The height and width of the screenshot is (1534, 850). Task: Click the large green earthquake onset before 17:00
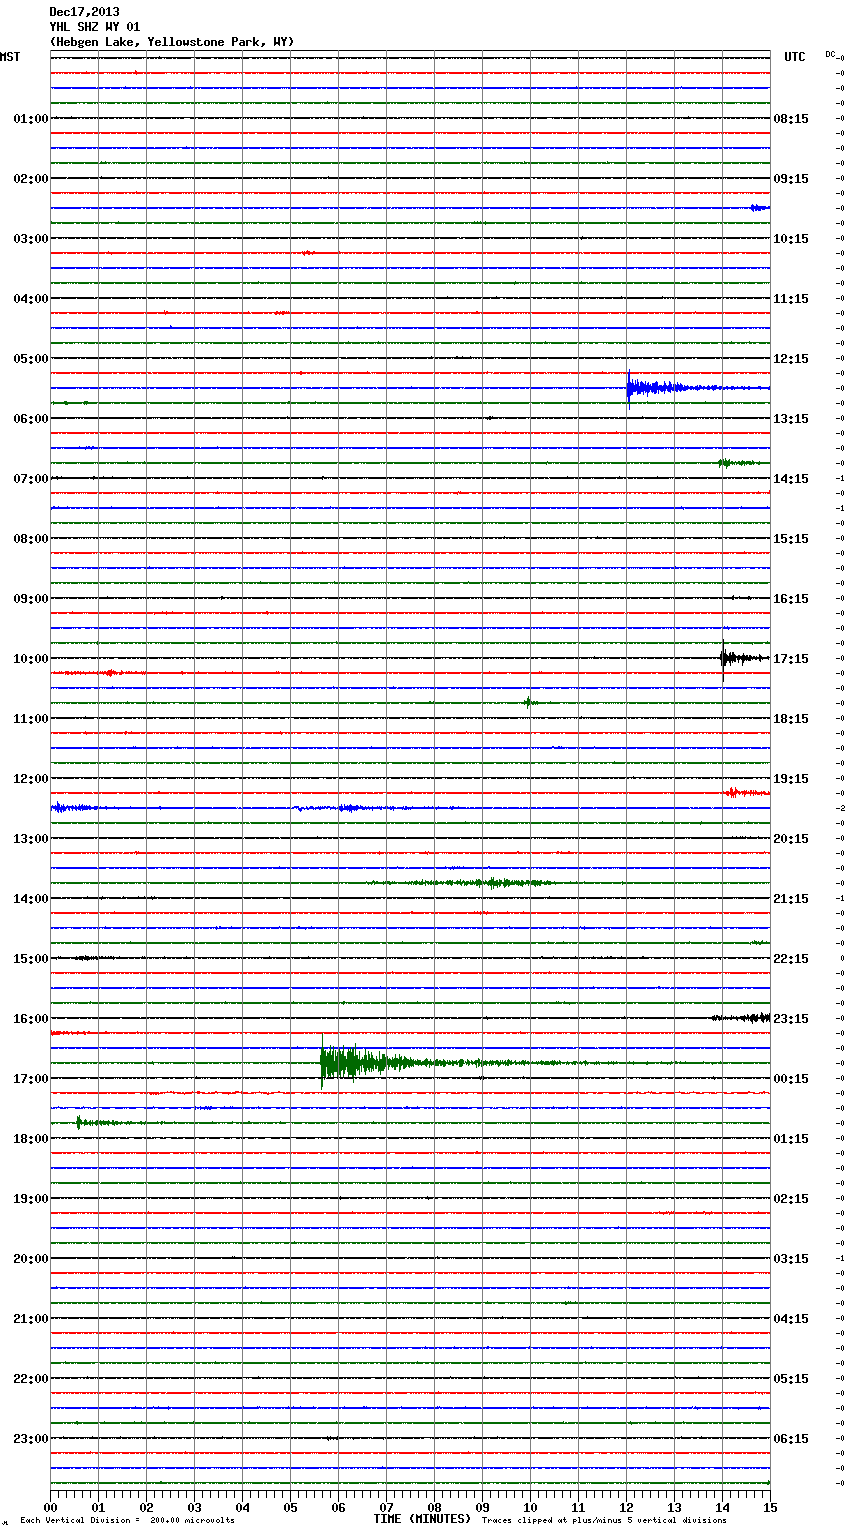pyautogui.click(x=323, y=1063)
